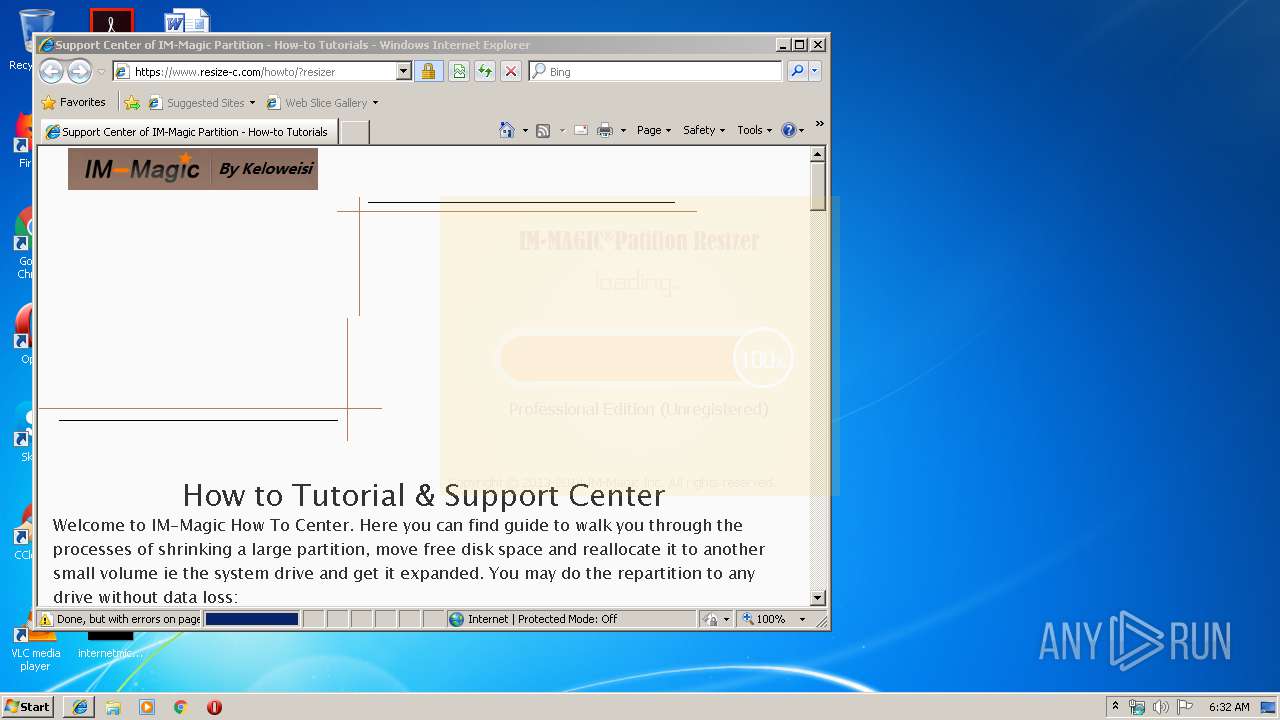Click the status bar loading progress bar
This screenshot has width=1280, height=720.
coord(252,619)
